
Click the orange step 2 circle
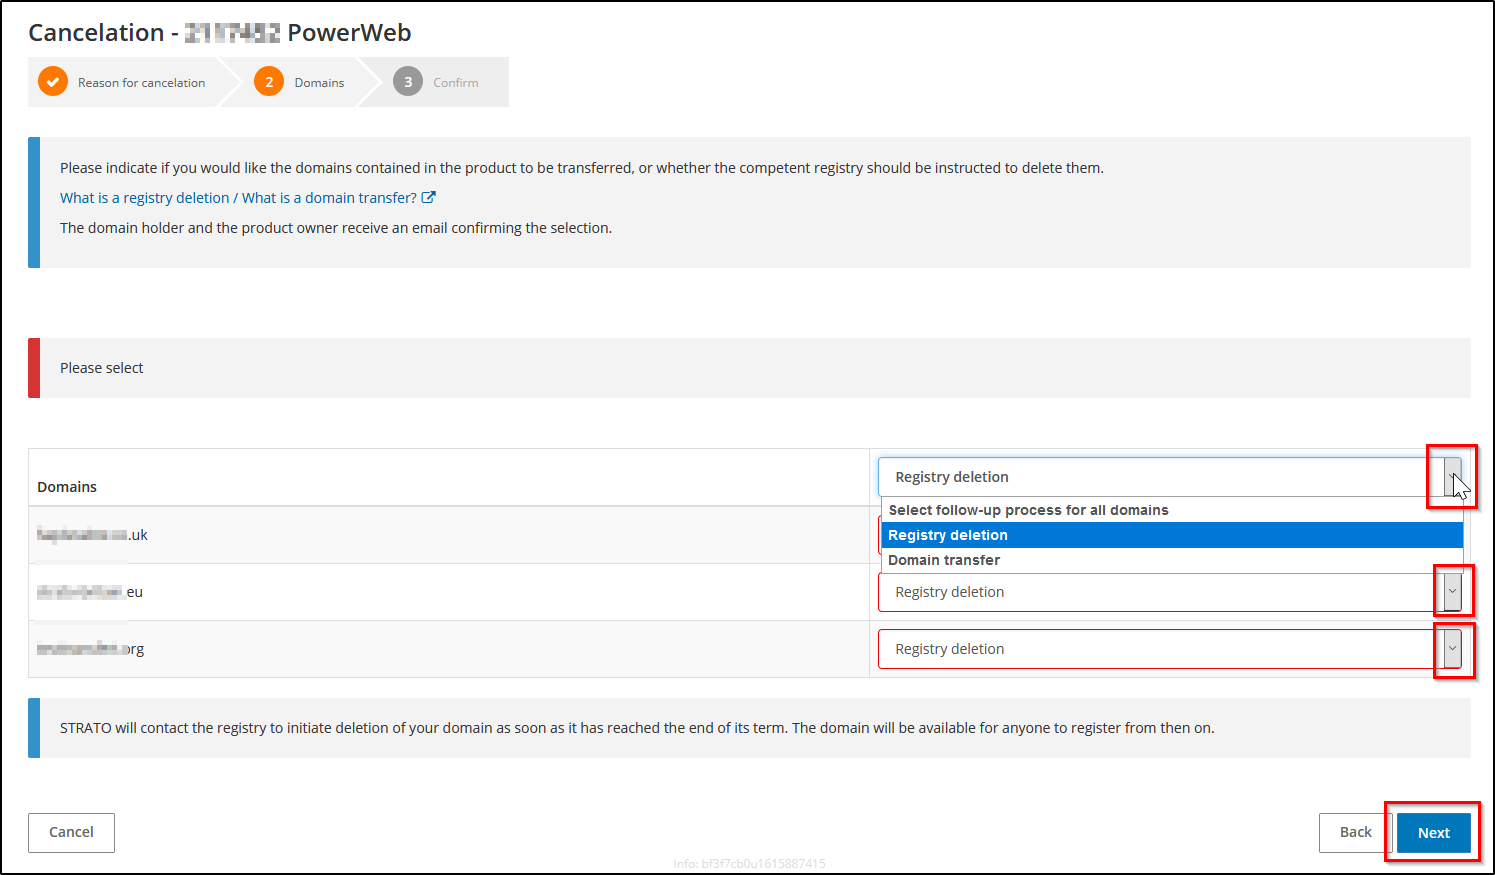tap(269, 82)
